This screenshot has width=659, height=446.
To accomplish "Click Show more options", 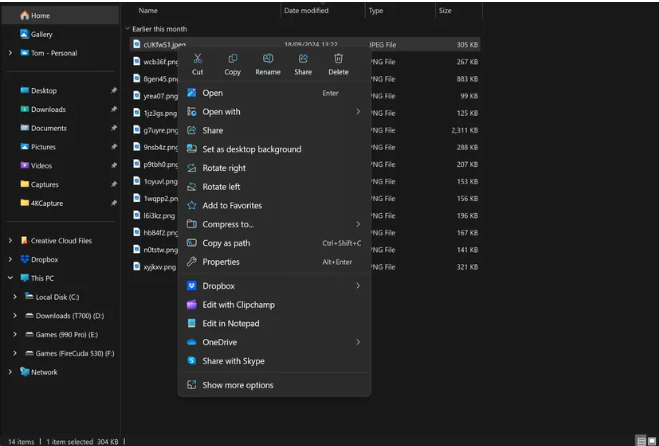I will click(x=237, y=385).
